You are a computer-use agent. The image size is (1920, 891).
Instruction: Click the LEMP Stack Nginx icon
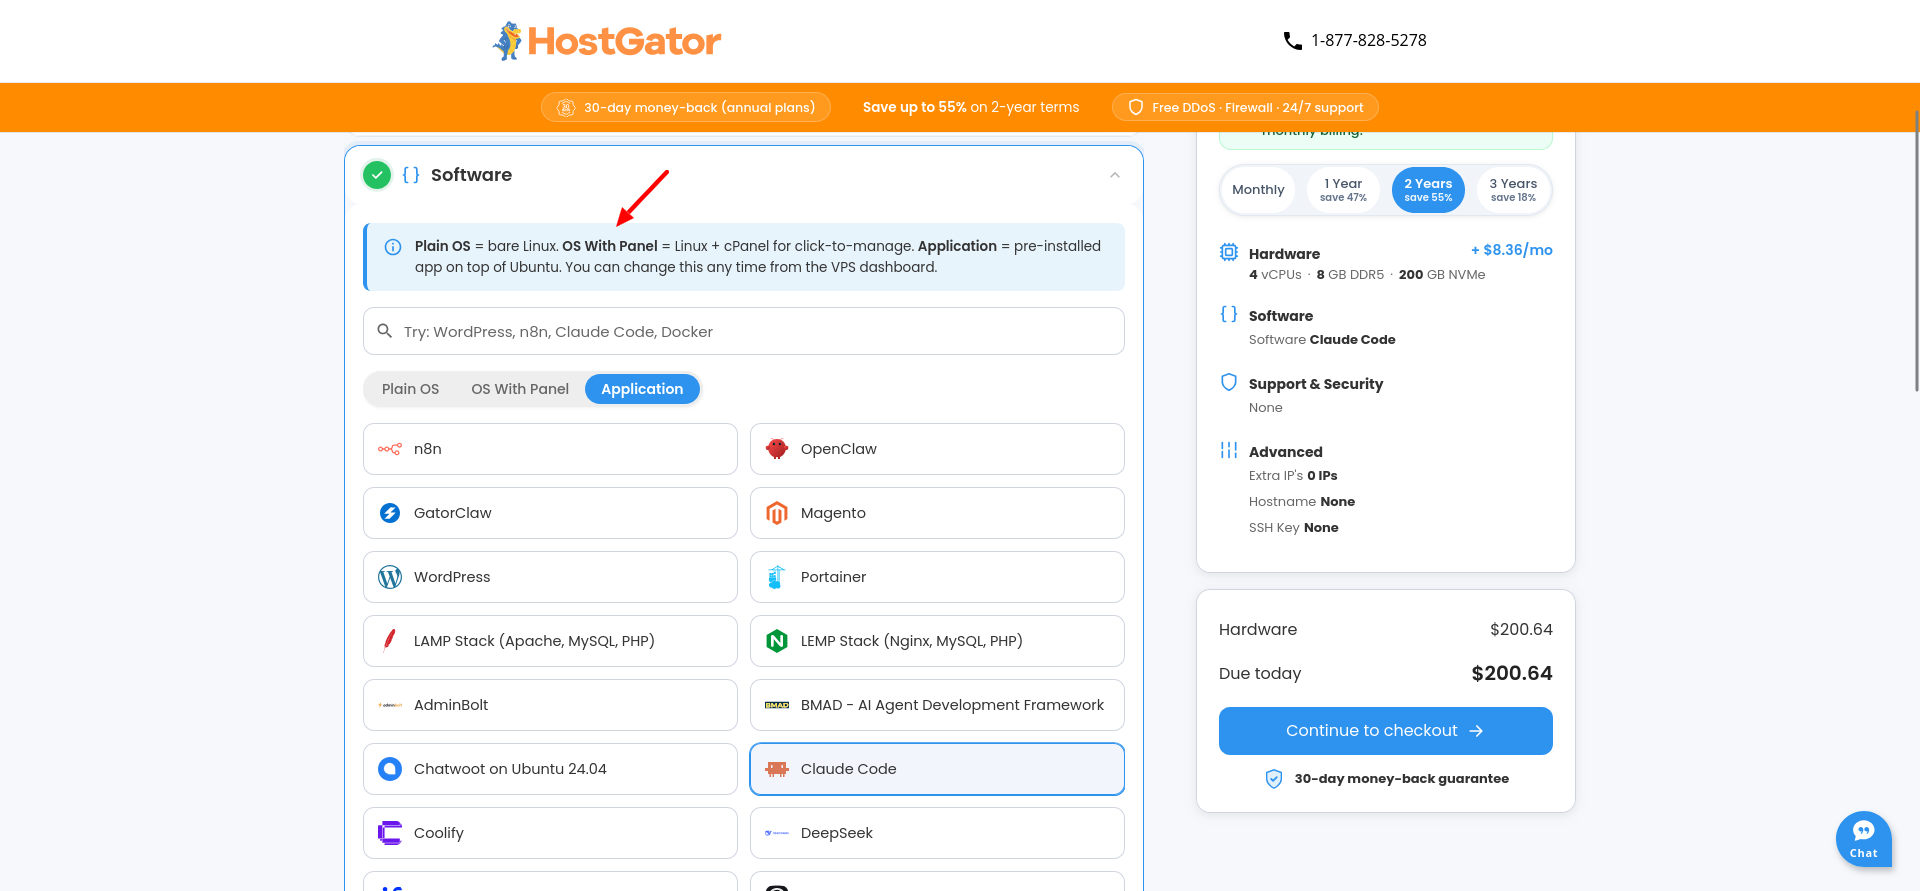[777, 641]
